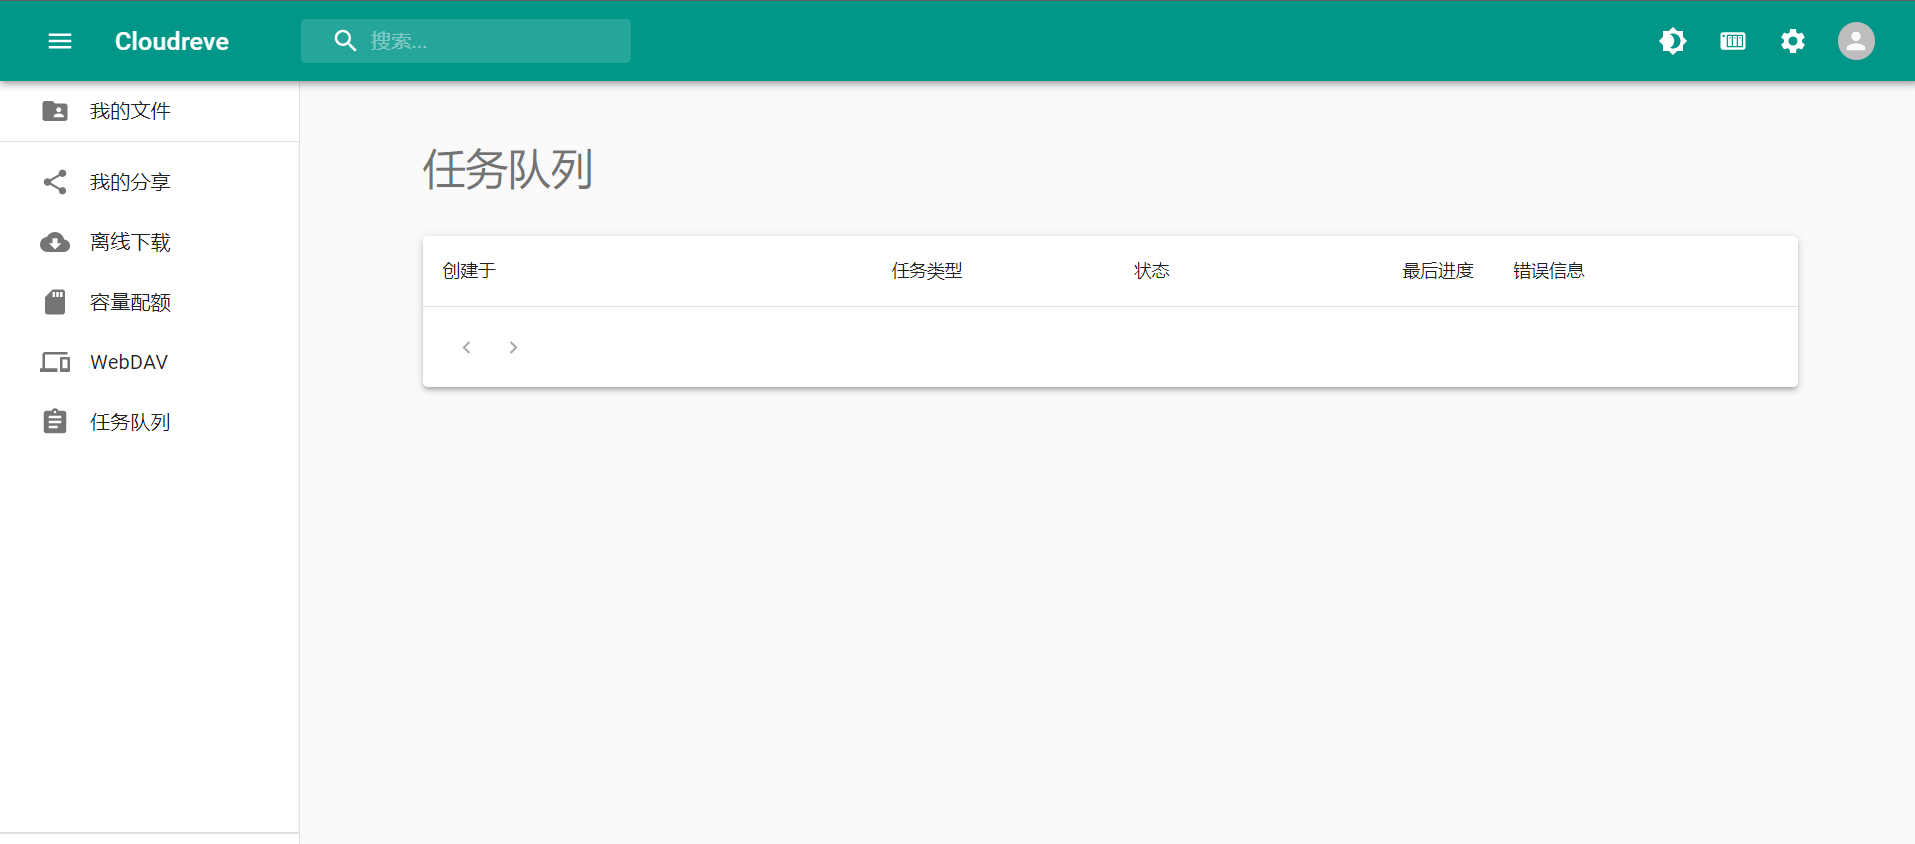Image resolution: width=1915 pixels, height=844 pixels.
Task: Click the Cloudreve logo title
Action: [172, 41]
